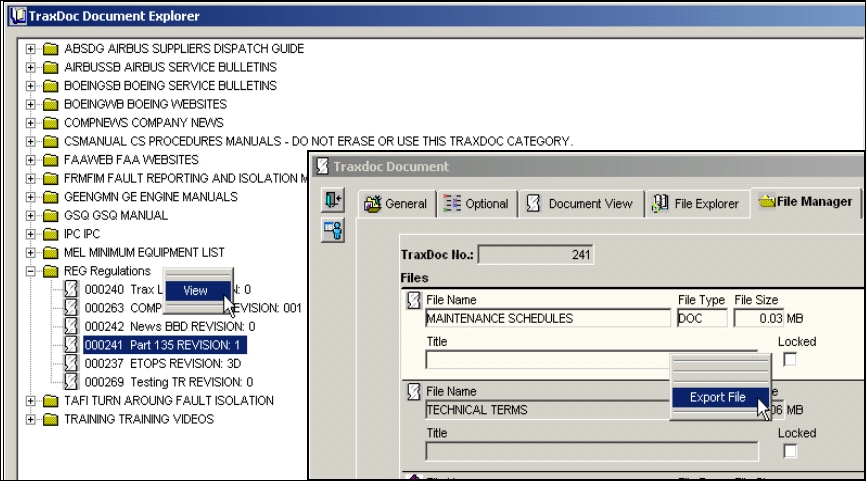
Task: Click folder icon of IPC IPC
Action: click(50, 234)
